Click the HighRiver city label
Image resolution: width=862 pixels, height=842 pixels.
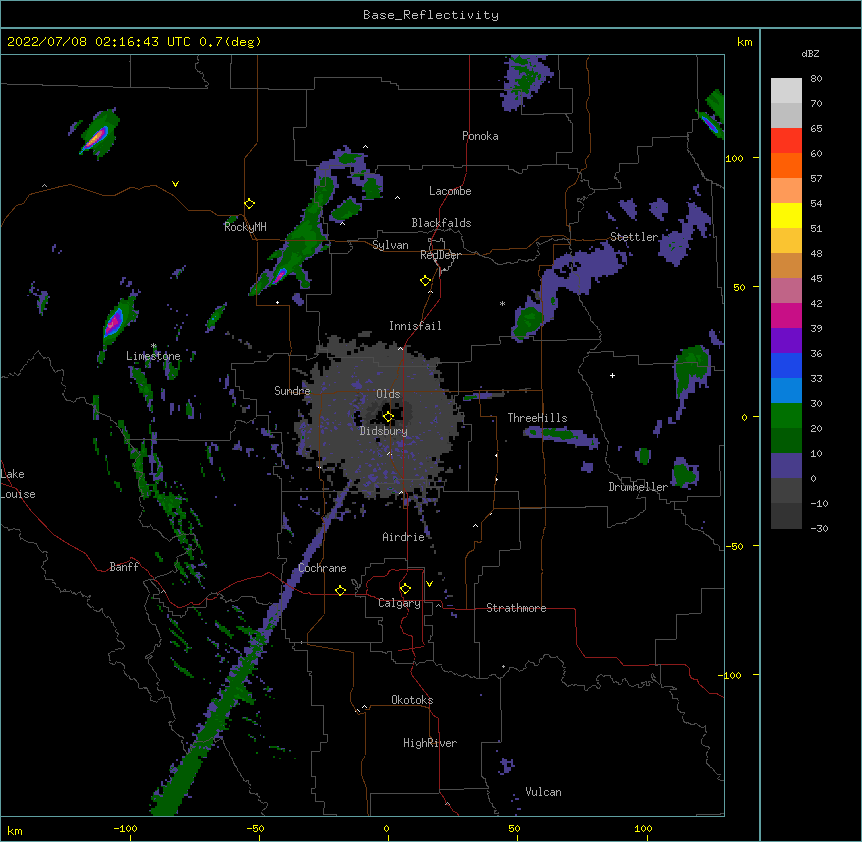tap(430, 743)
